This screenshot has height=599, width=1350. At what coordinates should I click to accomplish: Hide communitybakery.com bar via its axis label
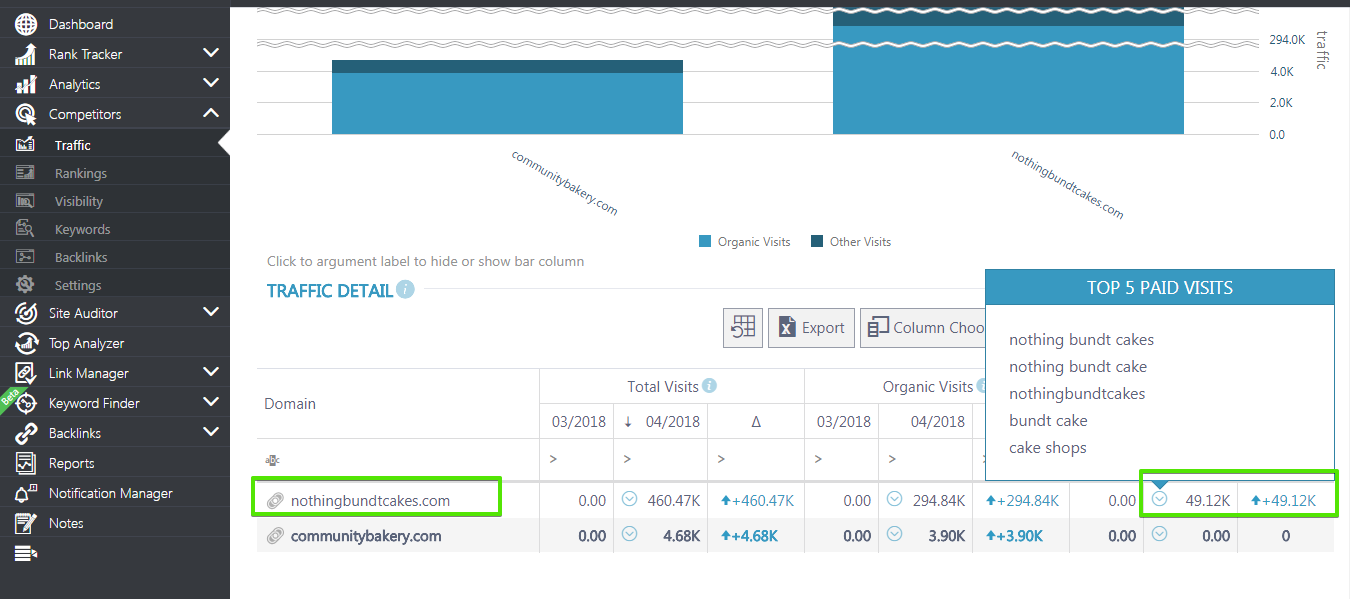pyautogui.click(x=564, y=183)
